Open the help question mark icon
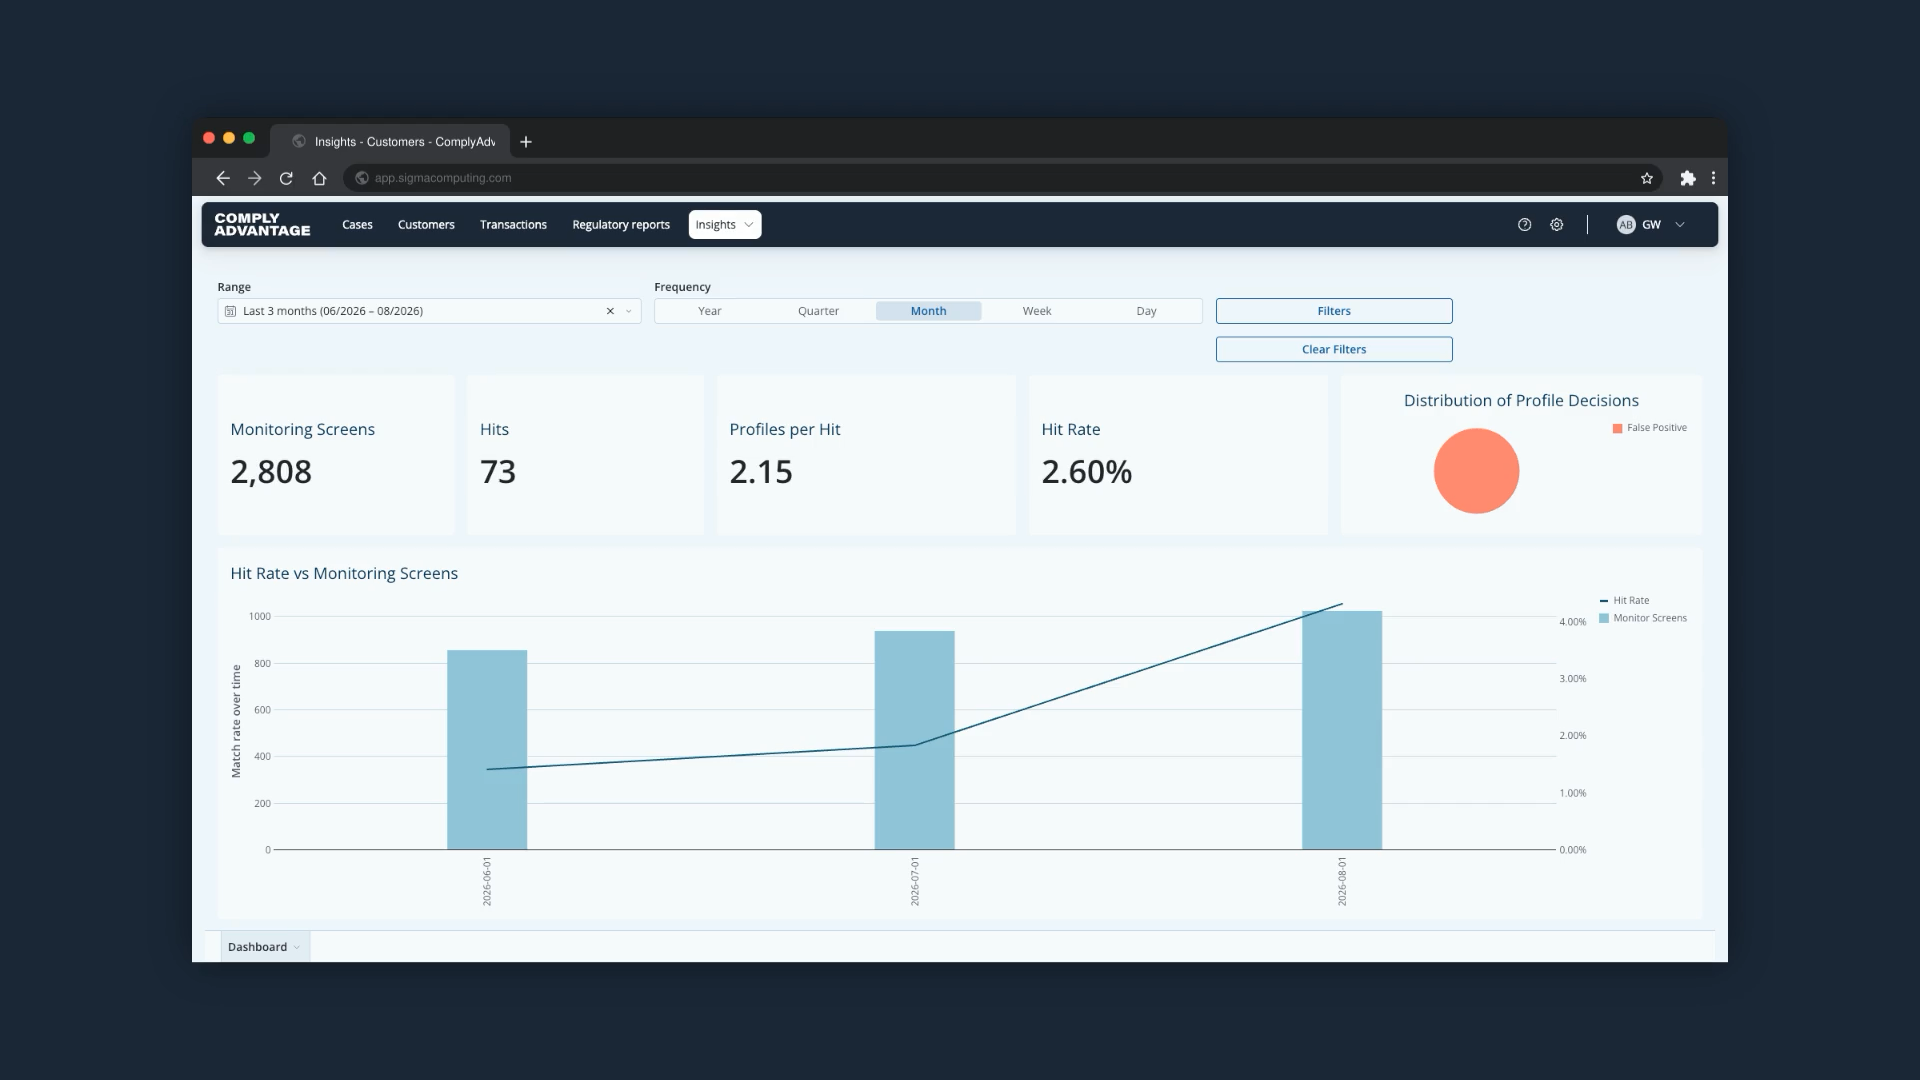 coord(1524,225)
